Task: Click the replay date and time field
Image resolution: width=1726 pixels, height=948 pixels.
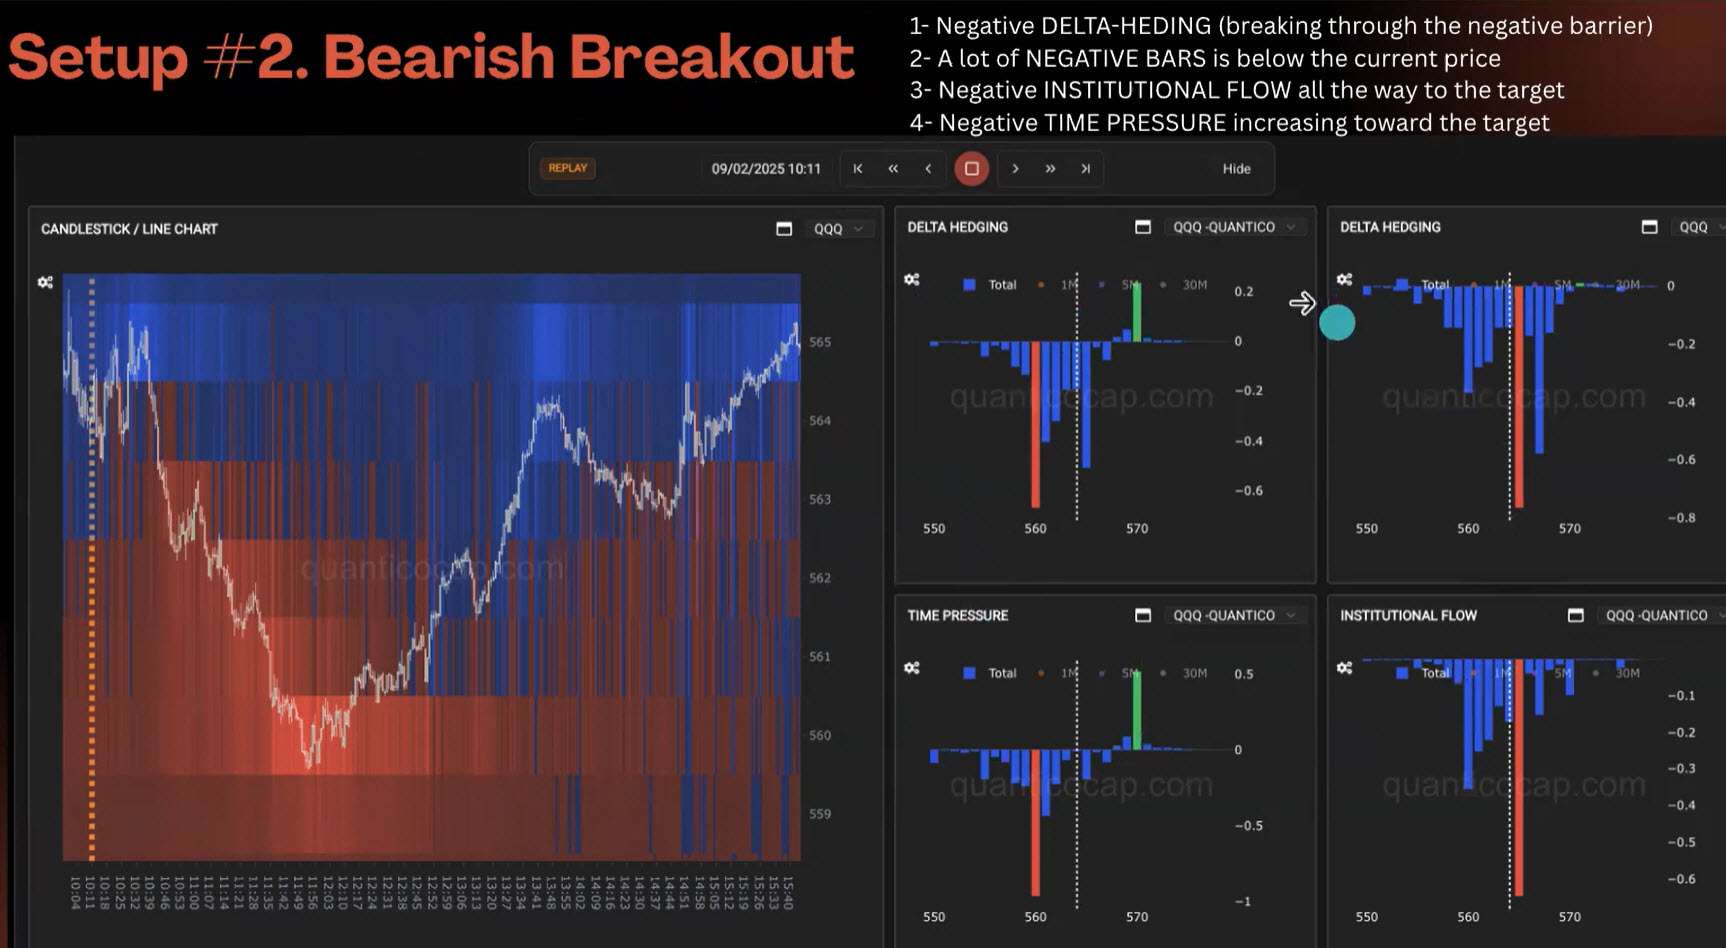Action: [x=765, y=169]
